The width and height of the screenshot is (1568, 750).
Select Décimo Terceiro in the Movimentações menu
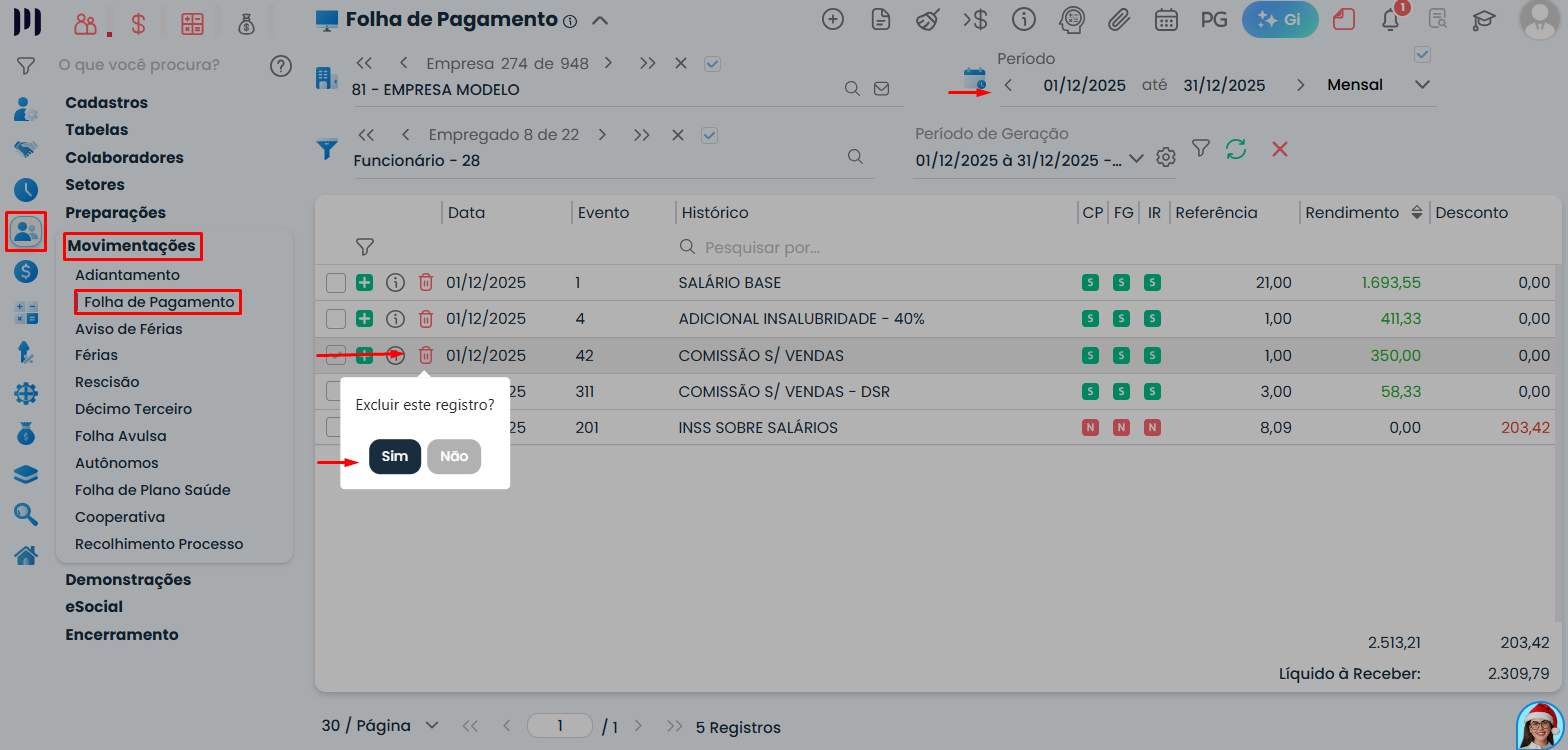(x=133, y=409)
